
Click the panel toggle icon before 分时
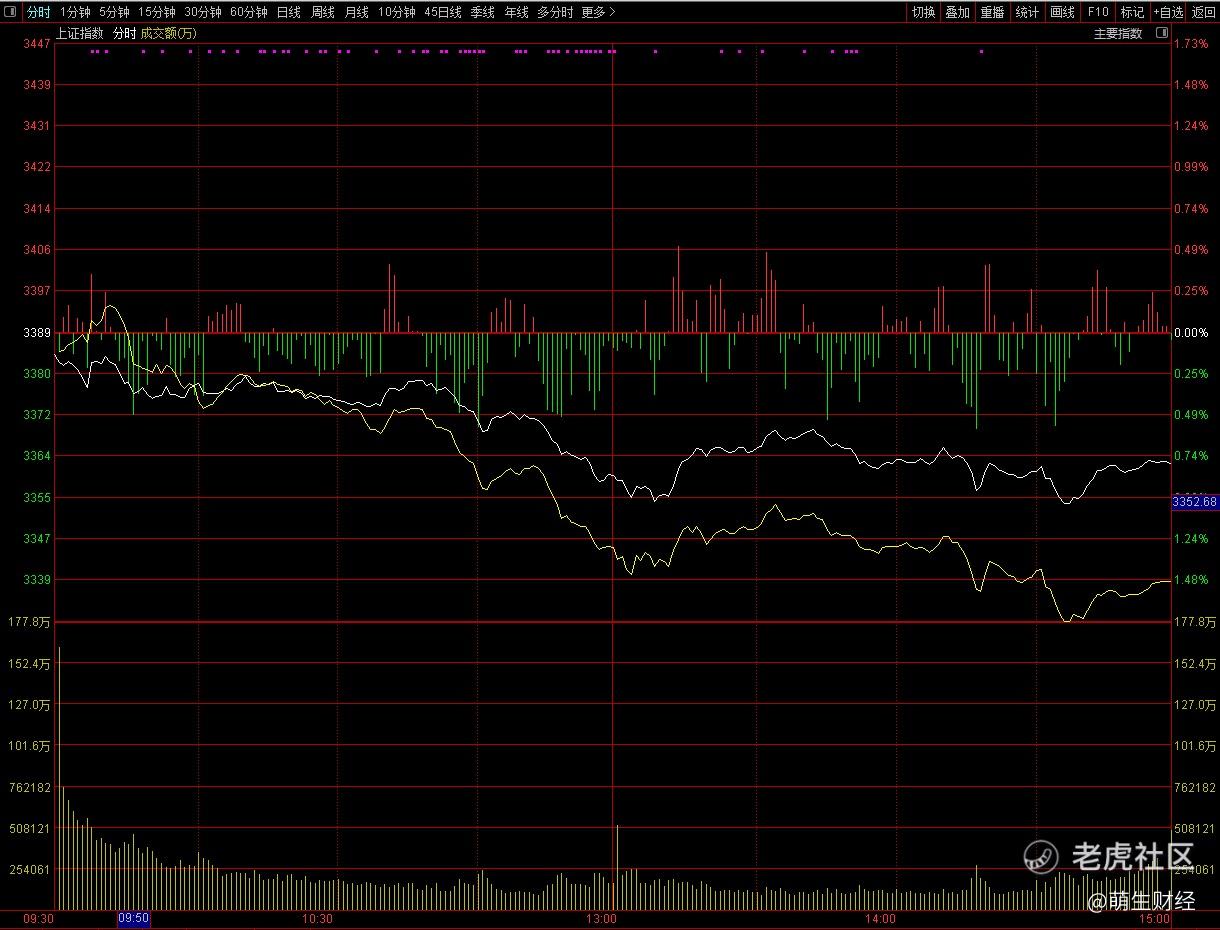[x=10, y=13]
